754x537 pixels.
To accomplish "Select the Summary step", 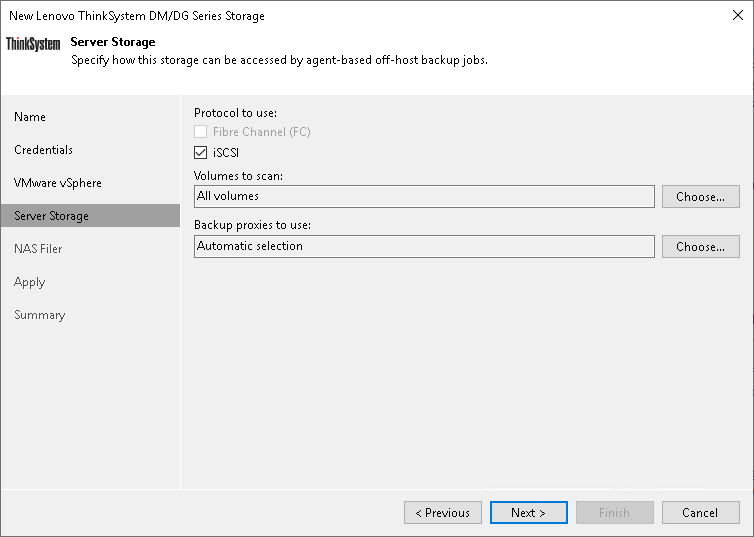I will point(39,315).
